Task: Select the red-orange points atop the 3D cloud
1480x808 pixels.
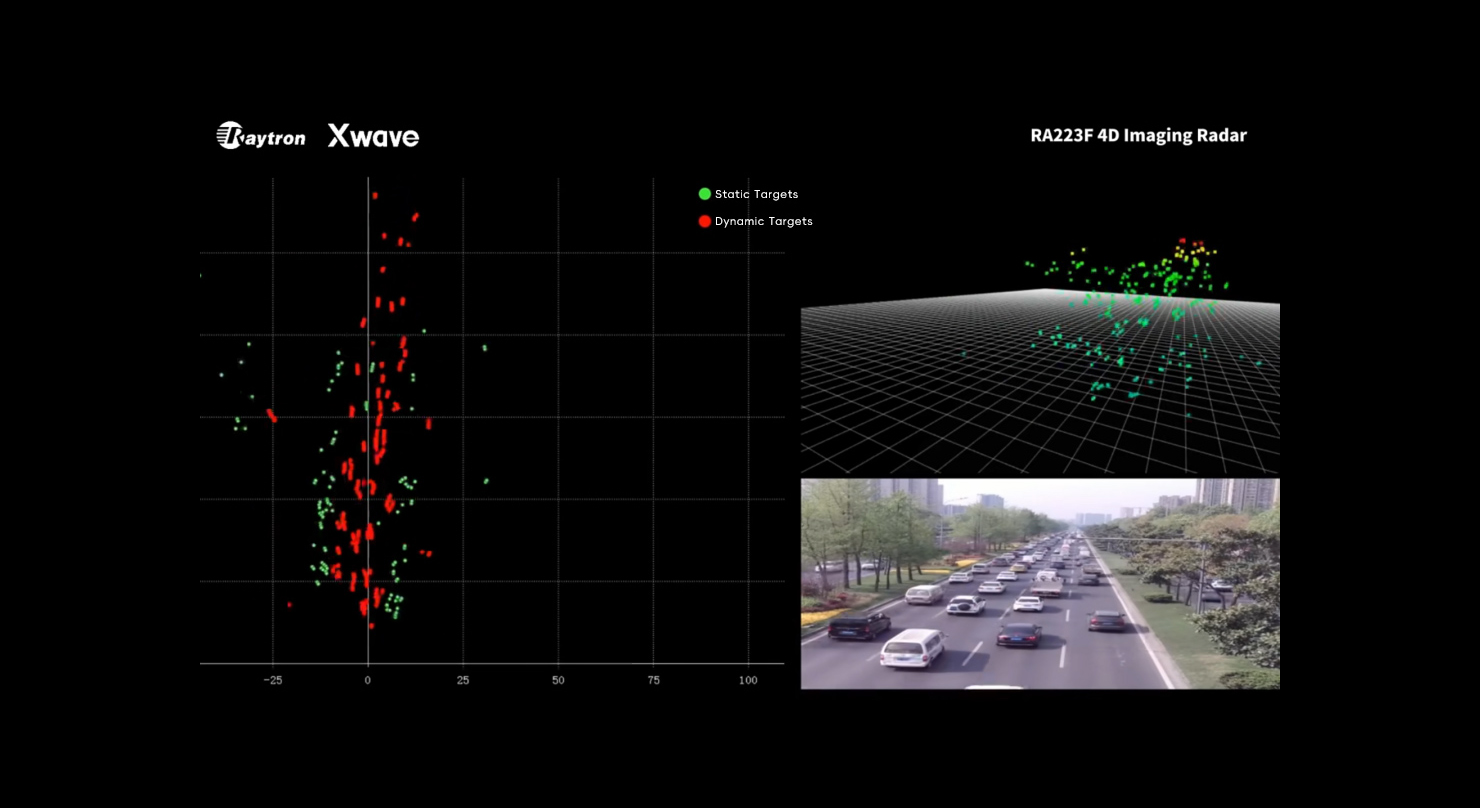Action: 1190,243
